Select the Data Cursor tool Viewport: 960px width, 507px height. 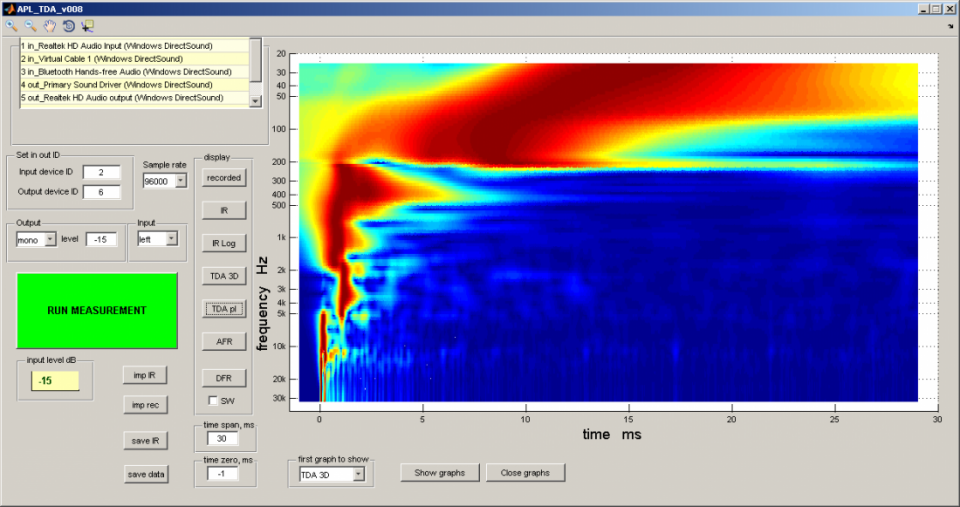(x=88, y=26)
